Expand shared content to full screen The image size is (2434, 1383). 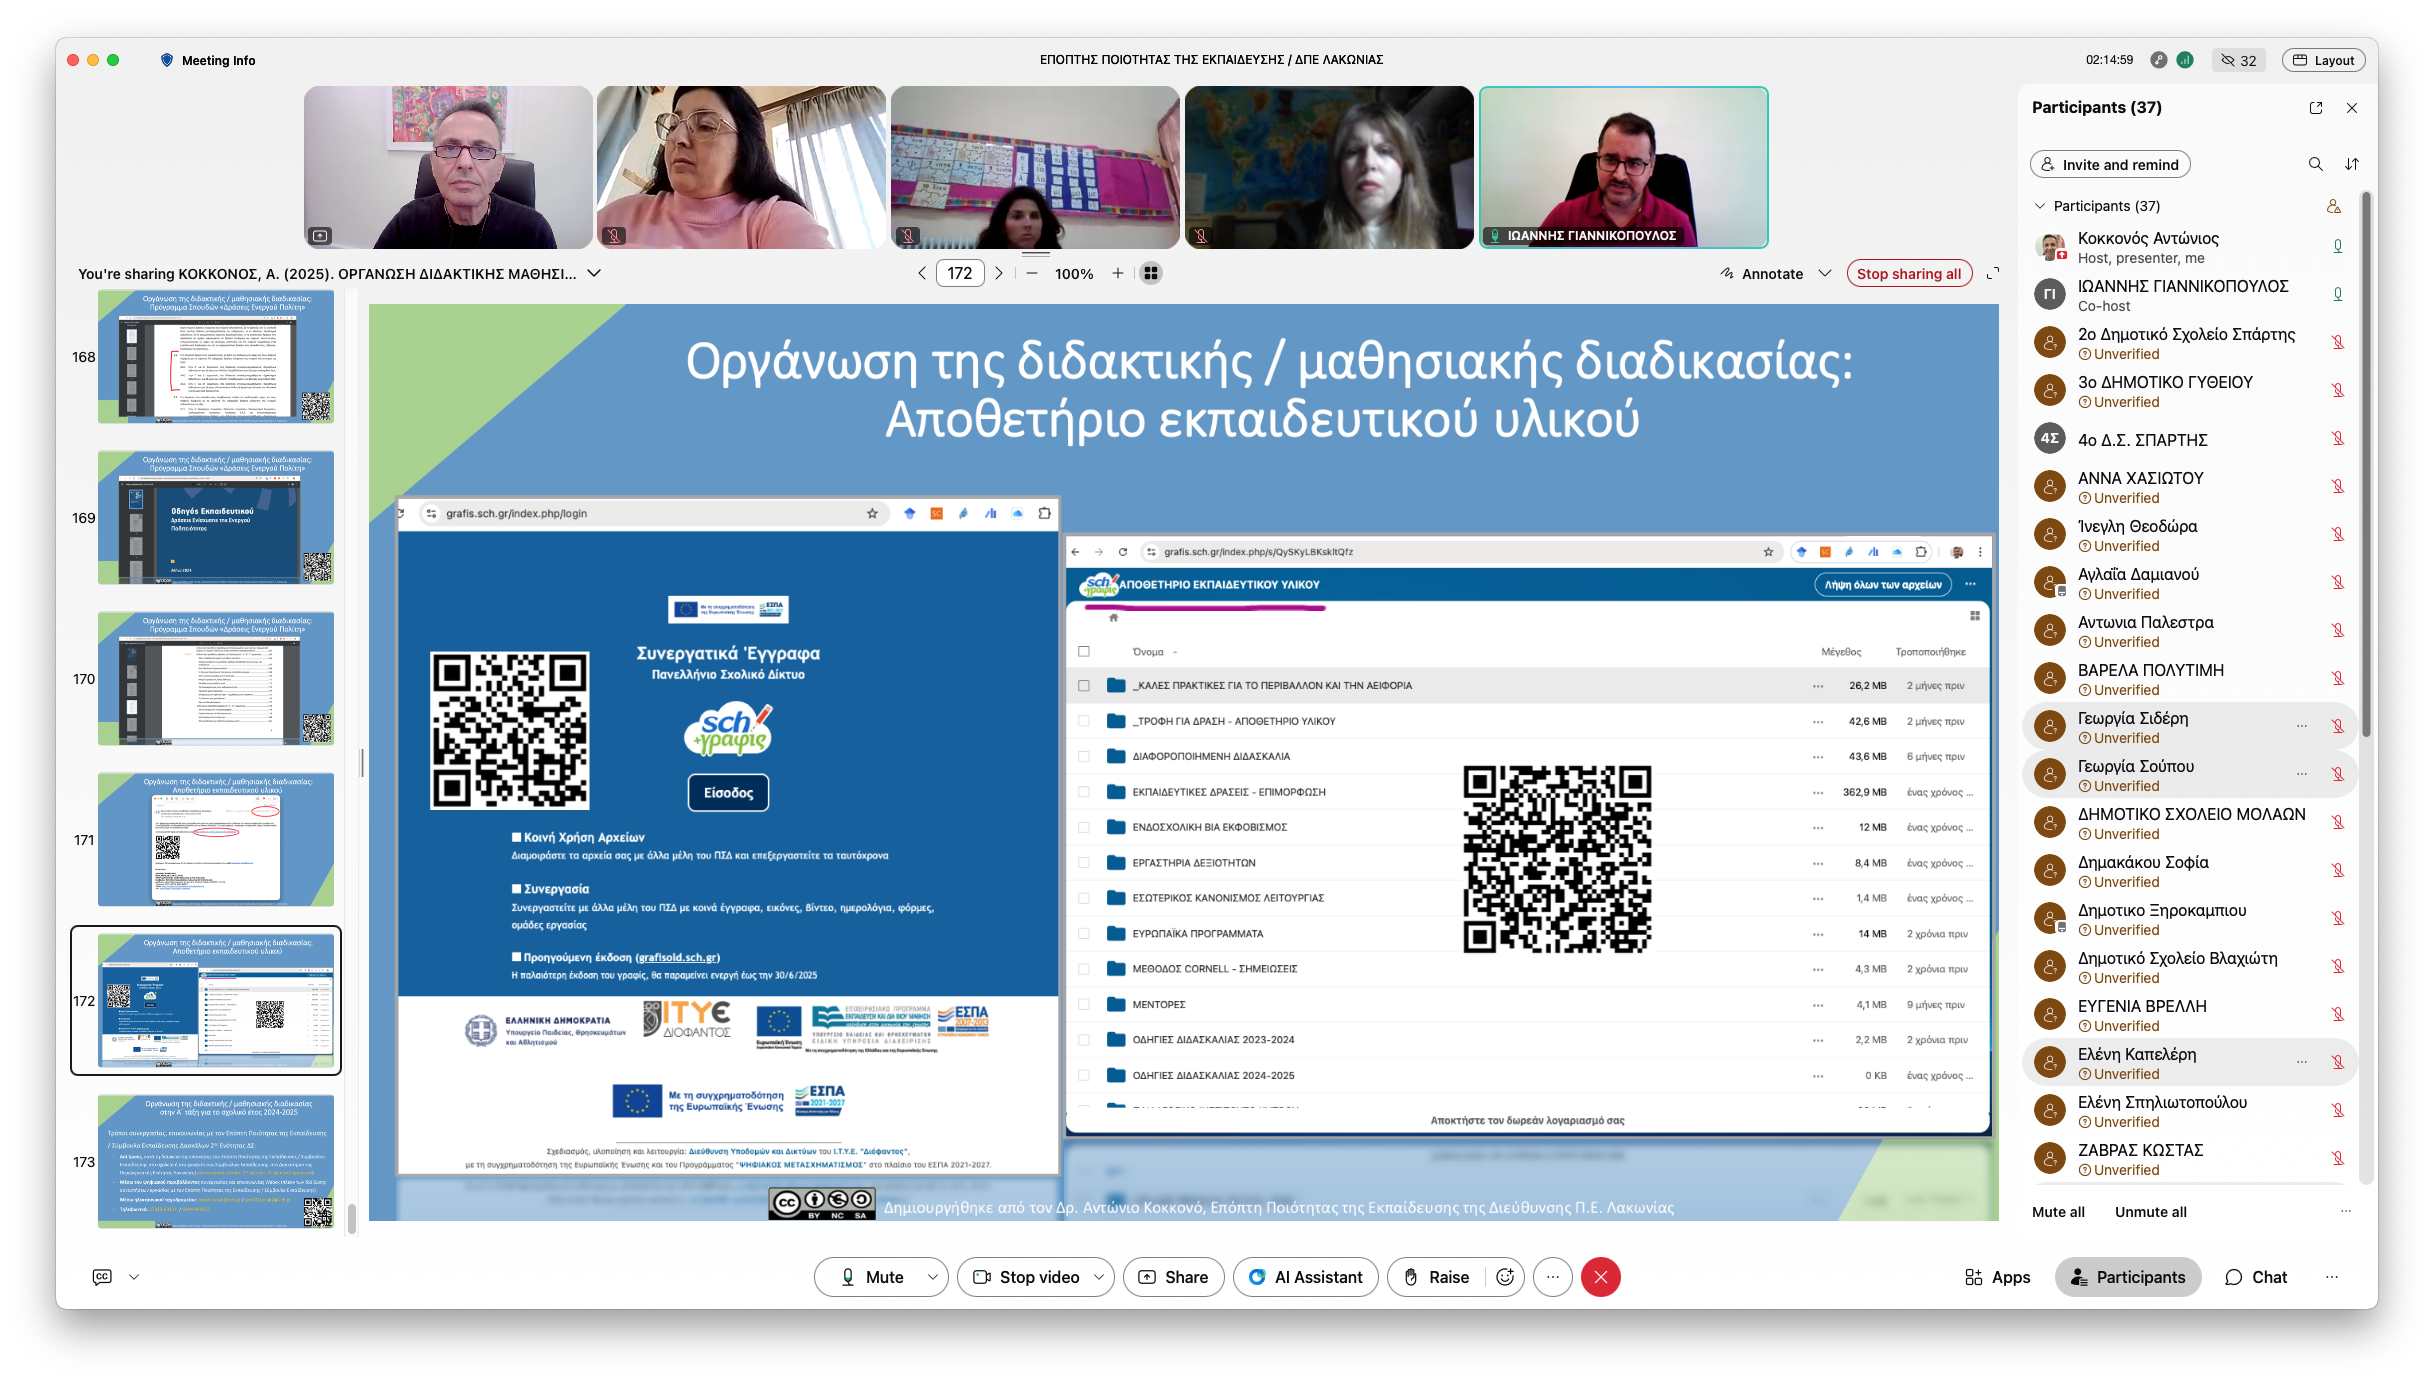point(1992,273)
